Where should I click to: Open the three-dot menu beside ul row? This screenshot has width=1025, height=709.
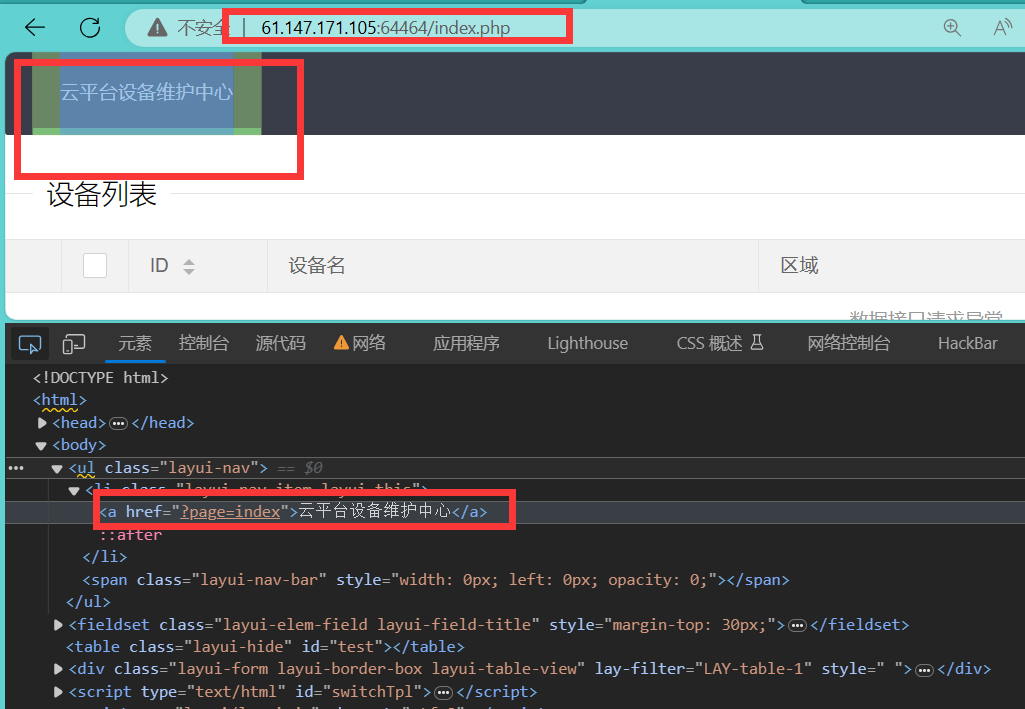(16, 468)
